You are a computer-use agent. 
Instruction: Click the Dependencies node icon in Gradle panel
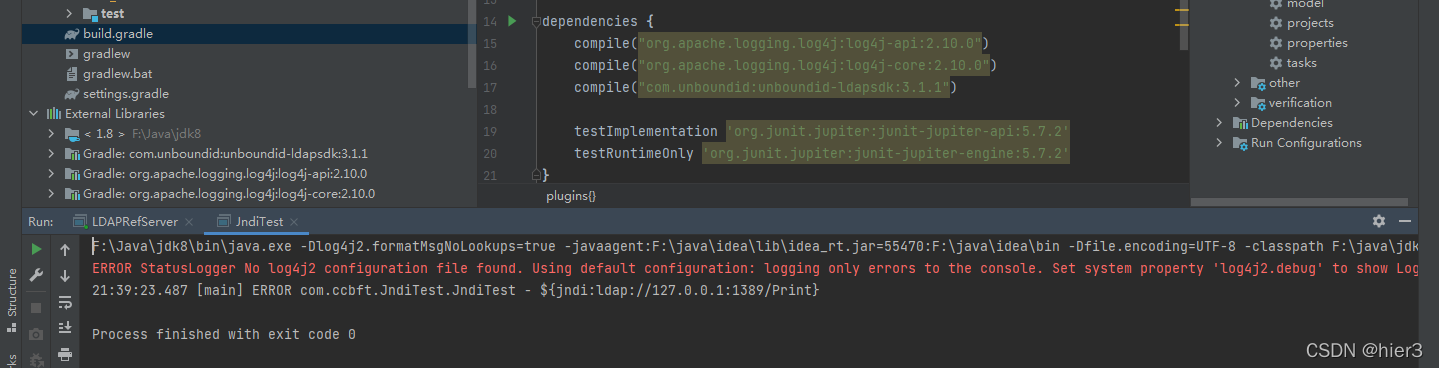pyautogui.click(x=1241, y=123)
